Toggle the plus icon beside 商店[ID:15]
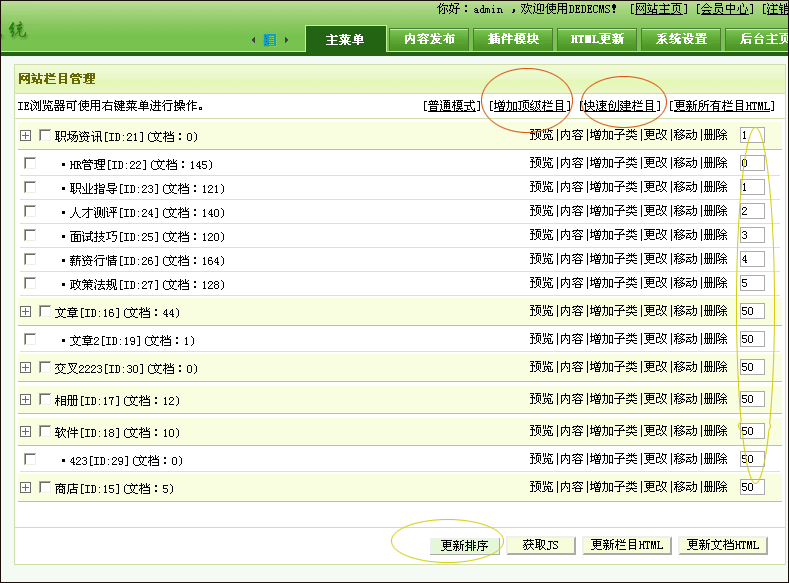Screen dimensions: 789x583 (x=26, y=488)
